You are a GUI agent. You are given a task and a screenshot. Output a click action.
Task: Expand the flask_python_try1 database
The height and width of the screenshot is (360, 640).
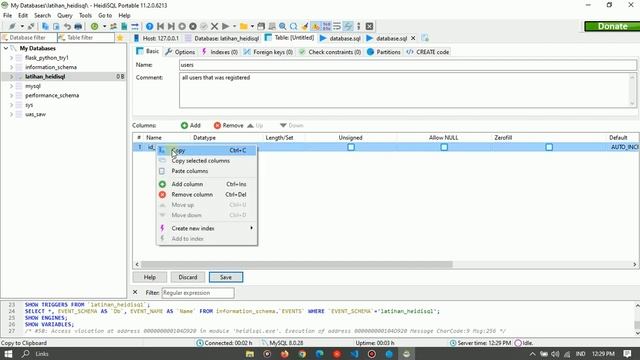(11, 58)
